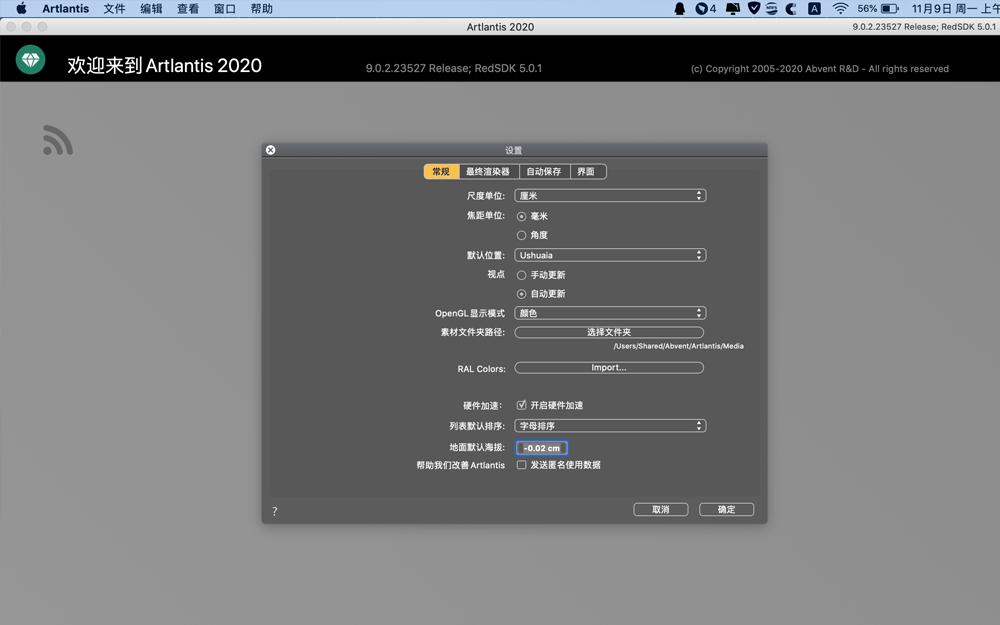Click the battery status icon
Screen dimensions: 1000x625
[x=890, y=8]
